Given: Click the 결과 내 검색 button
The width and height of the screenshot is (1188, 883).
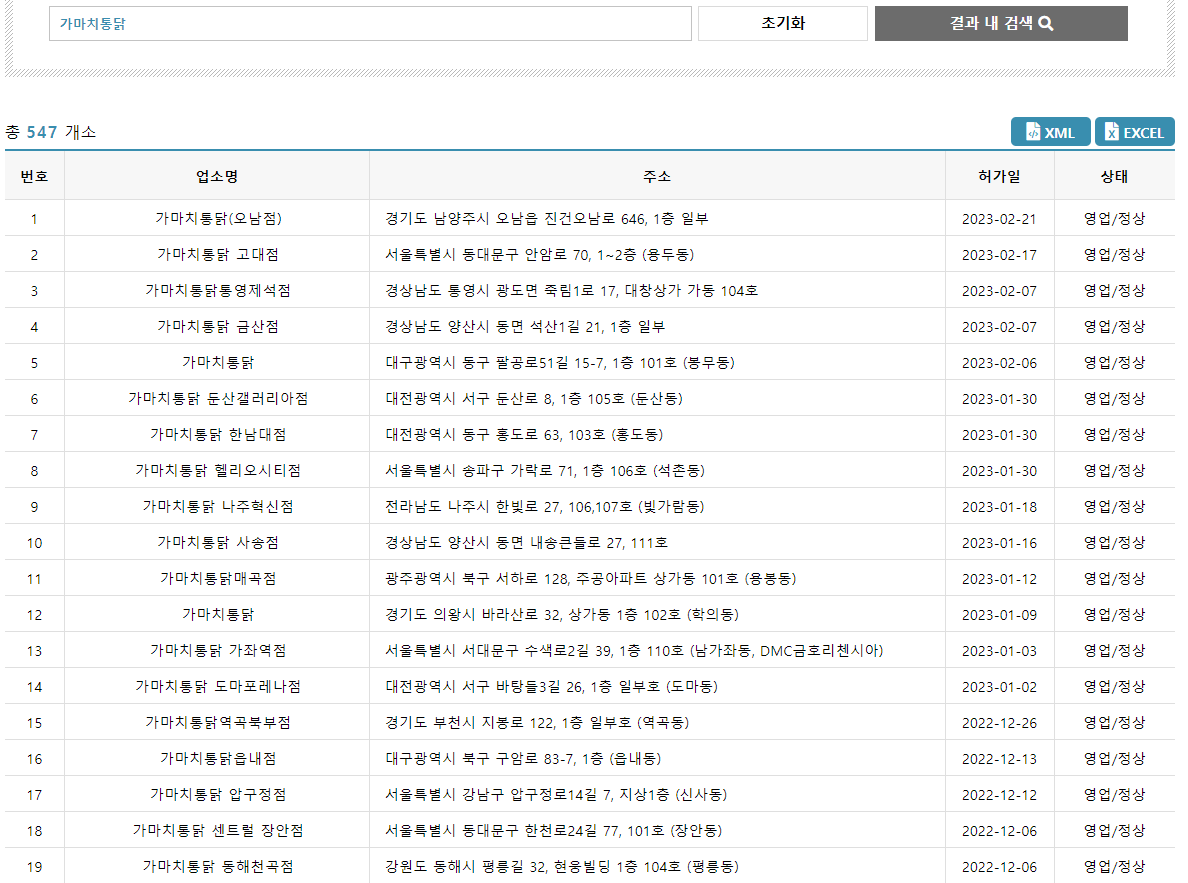Looking at the screenshot, I should pyautogui.click(x=1001, y=23).
